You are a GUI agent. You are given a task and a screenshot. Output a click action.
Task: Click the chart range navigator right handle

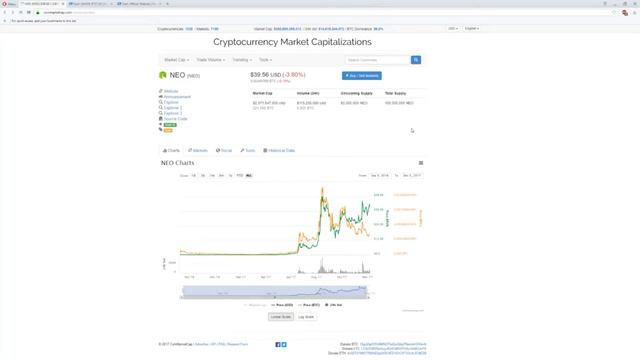click(x=367, y=291)
